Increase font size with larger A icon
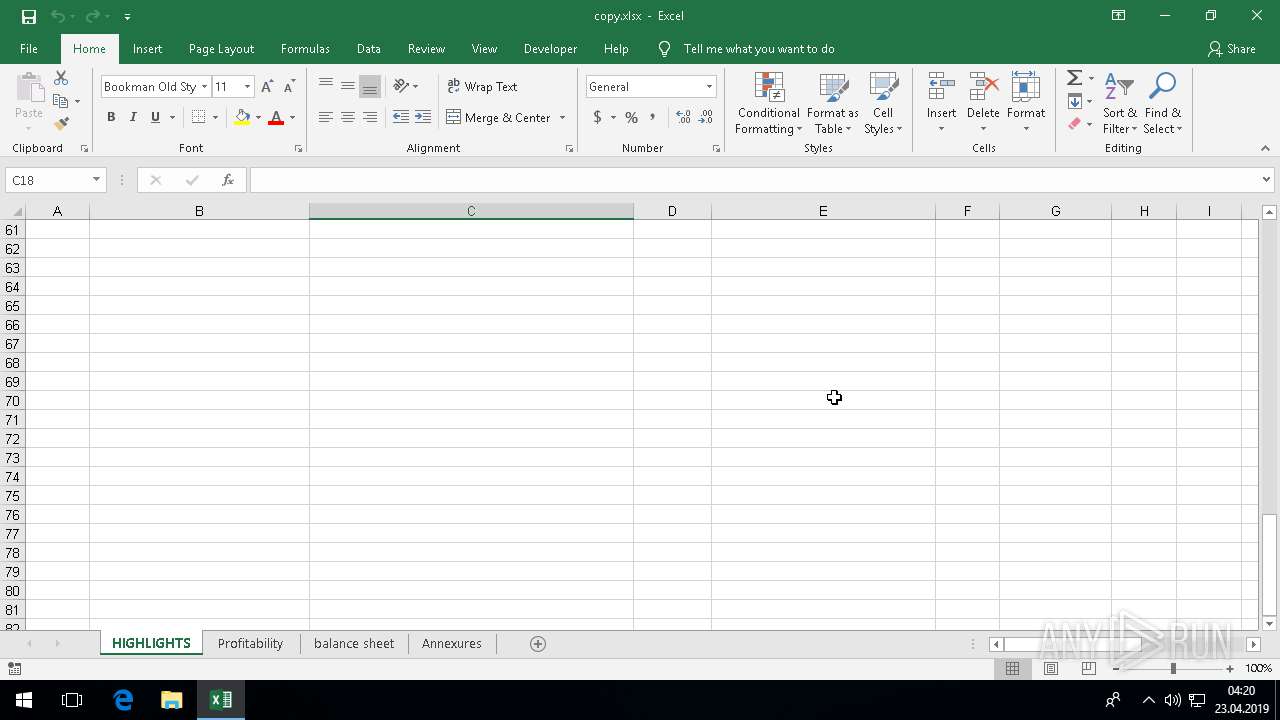1280x720 pixels. [267, 87]
